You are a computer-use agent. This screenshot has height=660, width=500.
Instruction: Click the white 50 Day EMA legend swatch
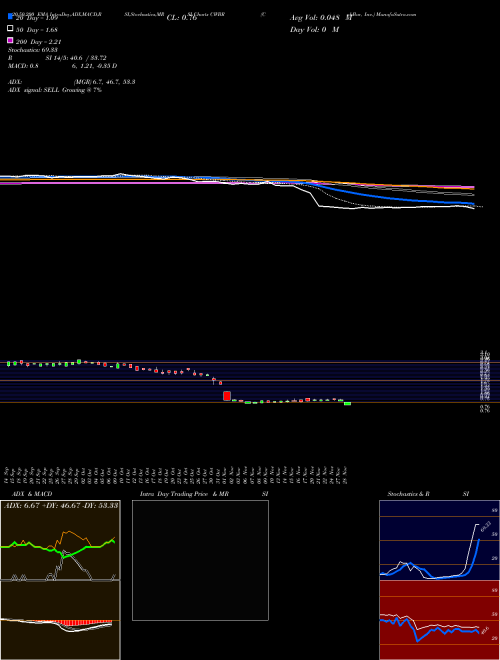point(10,29)
